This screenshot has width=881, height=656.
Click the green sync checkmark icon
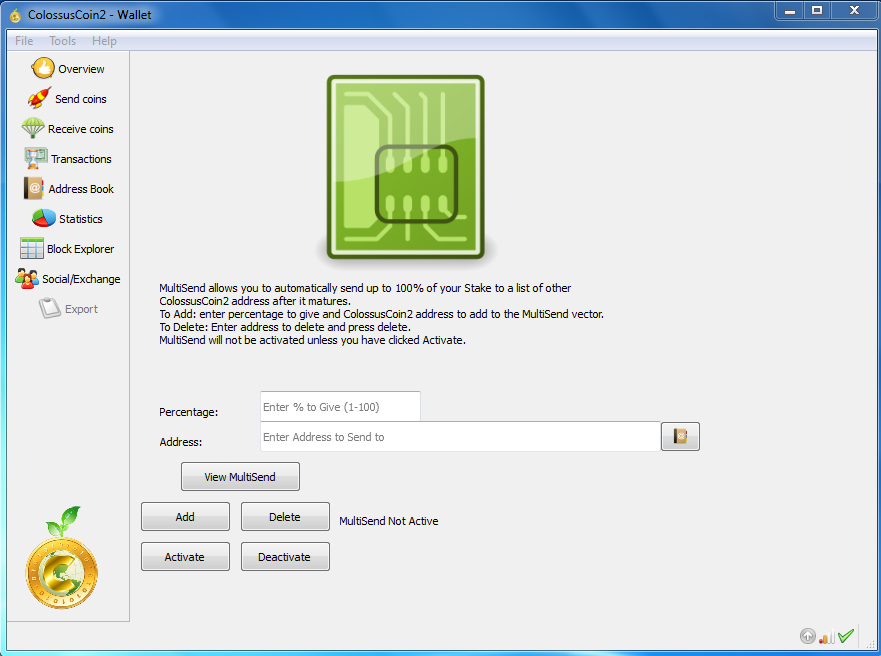(843, 635)
